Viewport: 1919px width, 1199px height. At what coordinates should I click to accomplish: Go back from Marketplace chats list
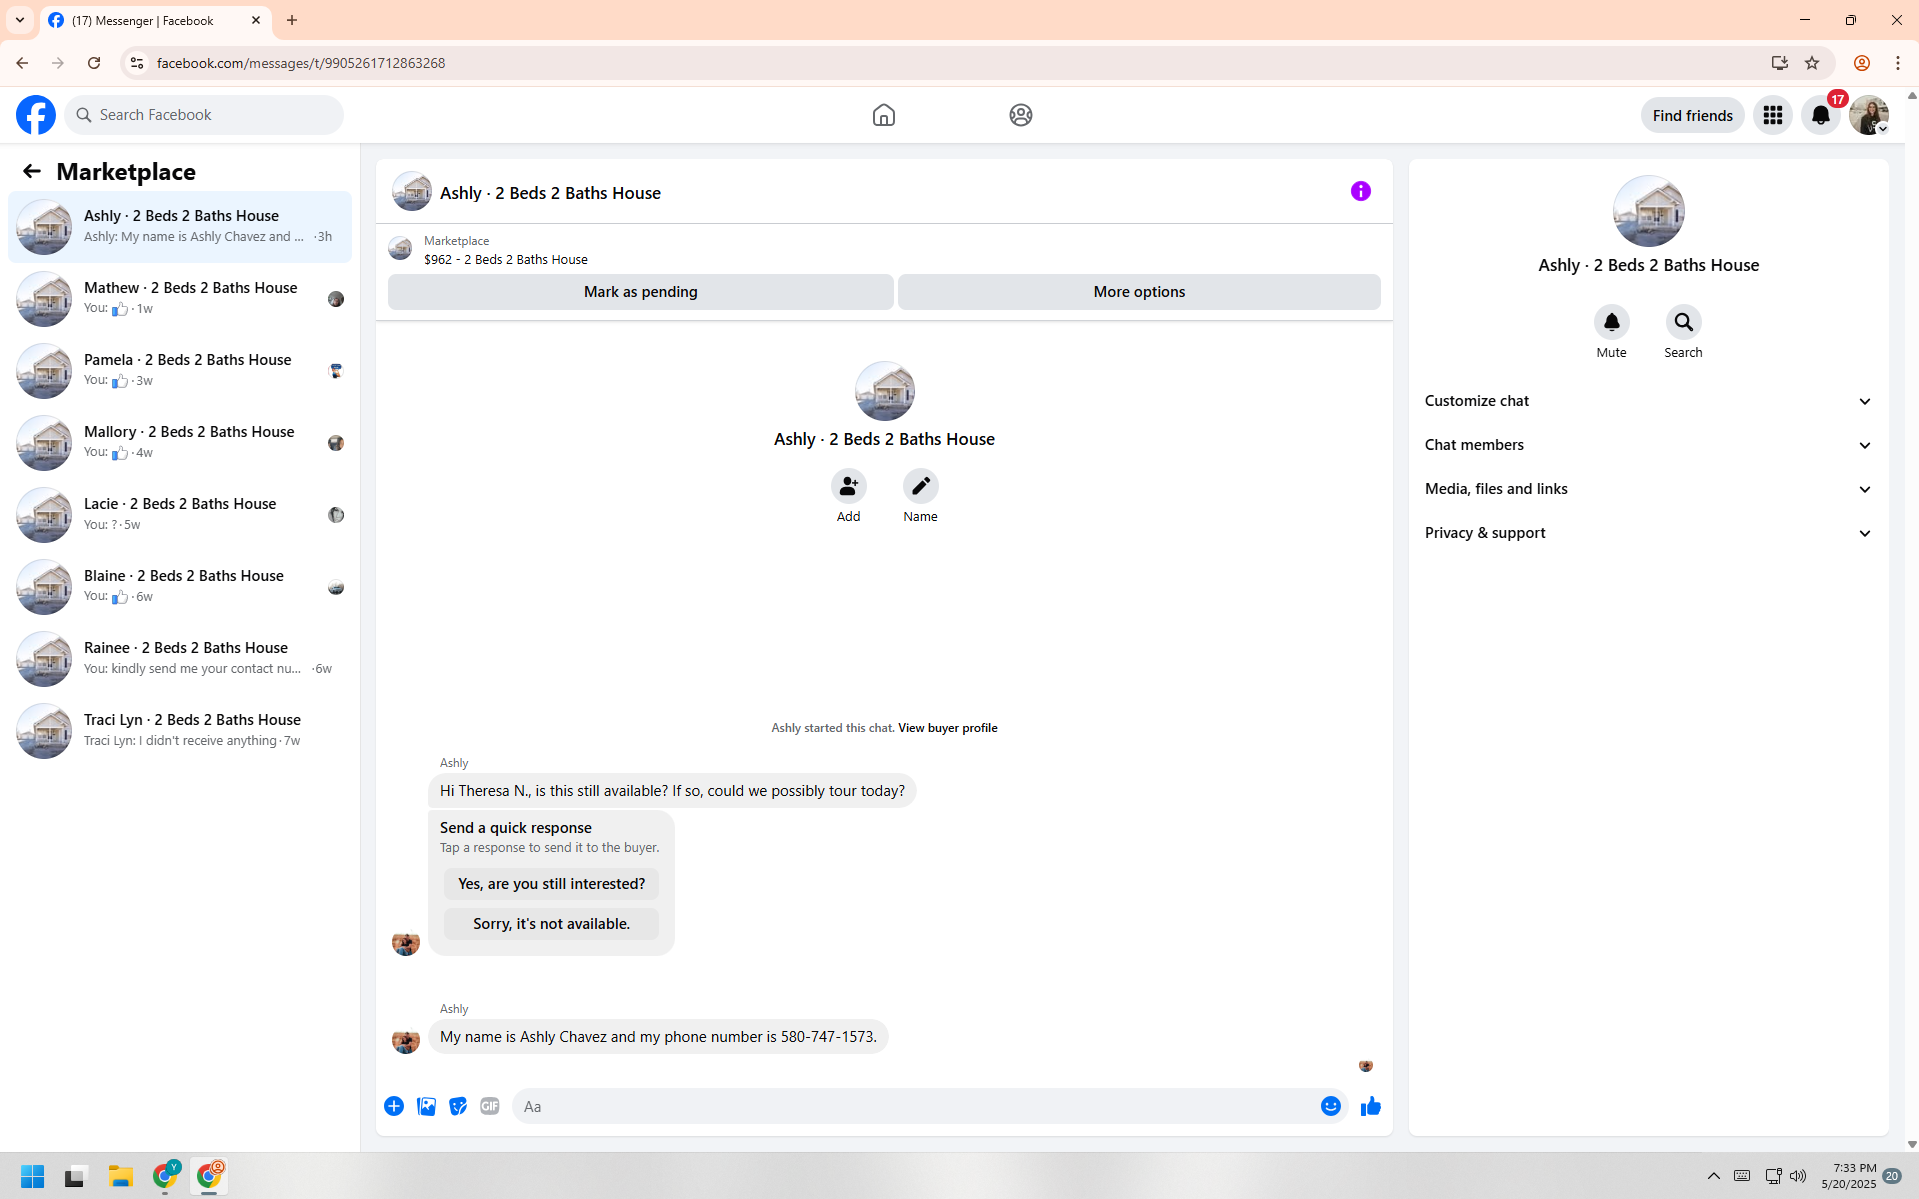32,171
